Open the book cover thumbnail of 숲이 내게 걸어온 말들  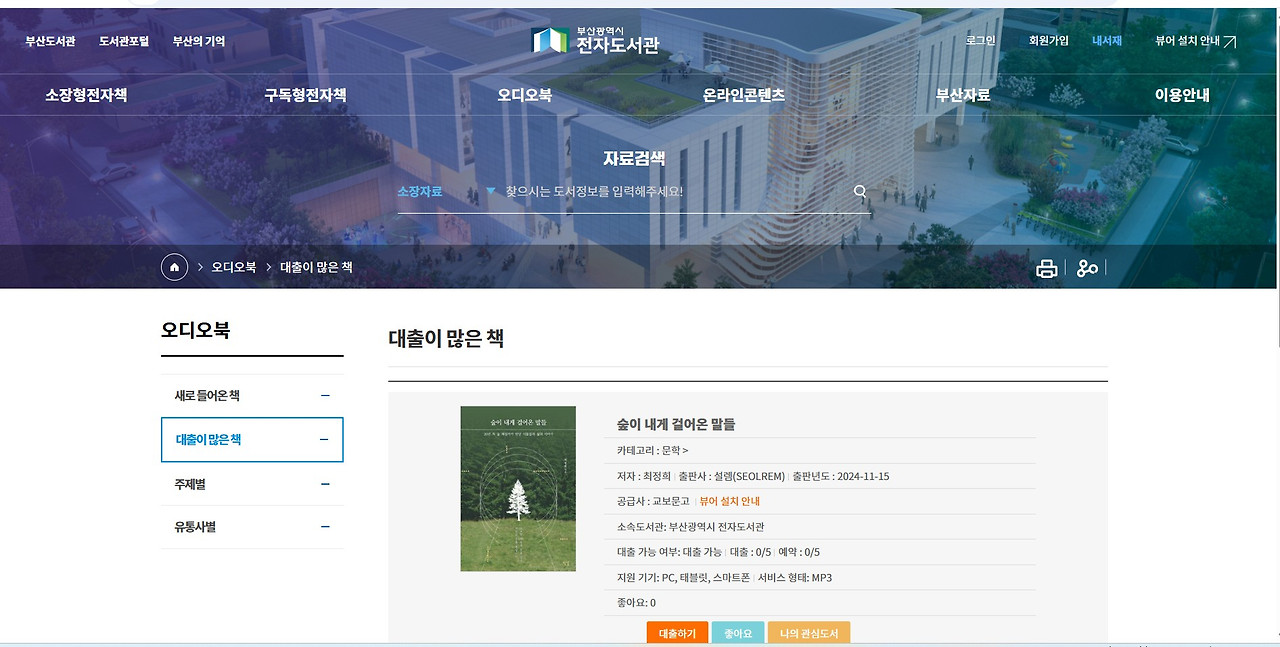pyautogui.click(x=518, y=488)
